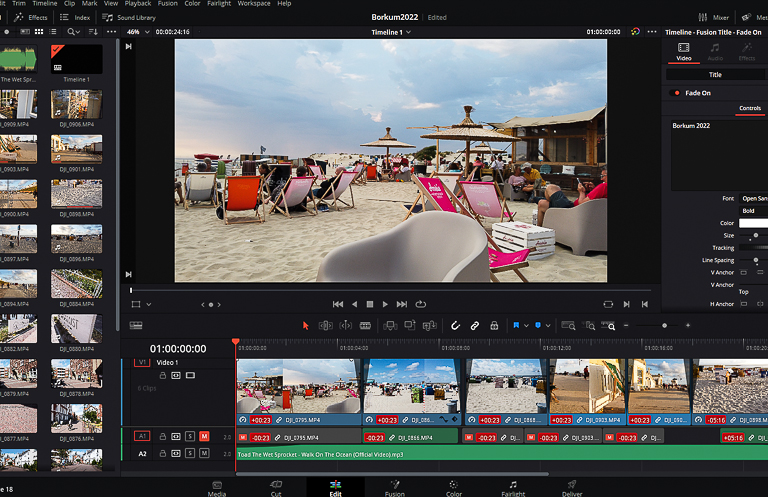Screen dimensions: 768x497
Task: Select Blade Edit mode tool
Action: (365, 326)
